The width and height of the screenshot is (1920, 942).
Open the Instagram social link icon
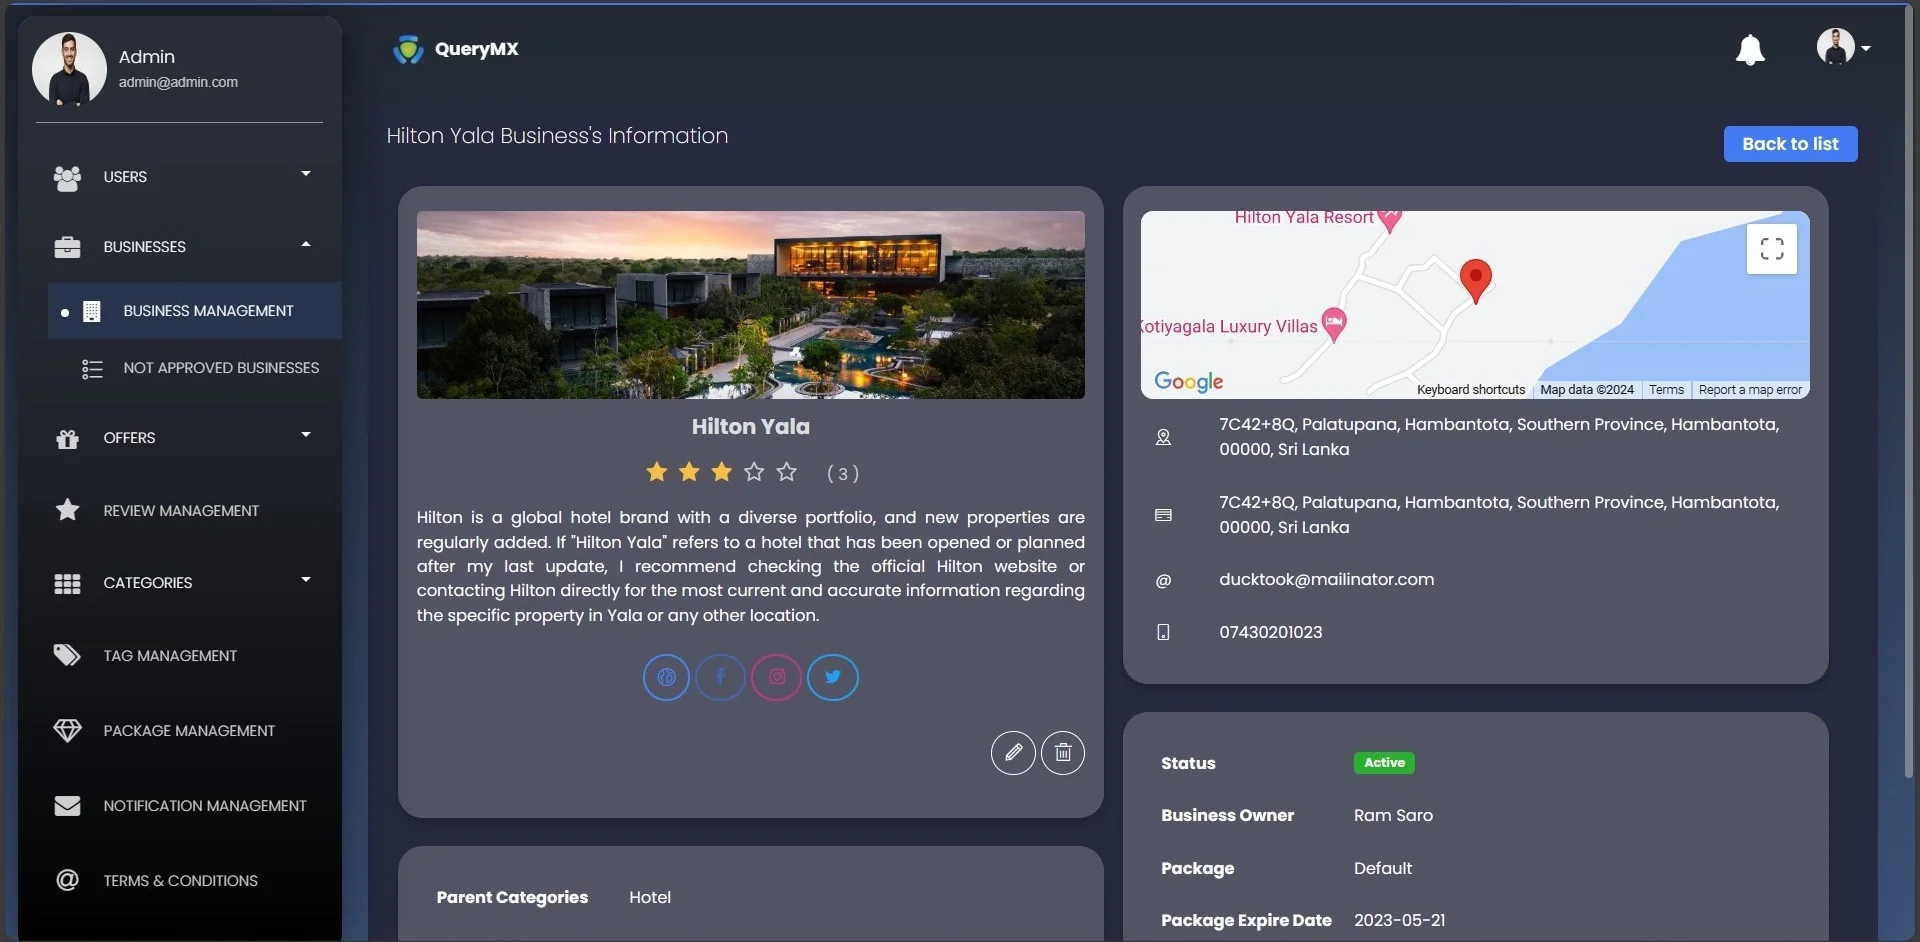(777, 677)
